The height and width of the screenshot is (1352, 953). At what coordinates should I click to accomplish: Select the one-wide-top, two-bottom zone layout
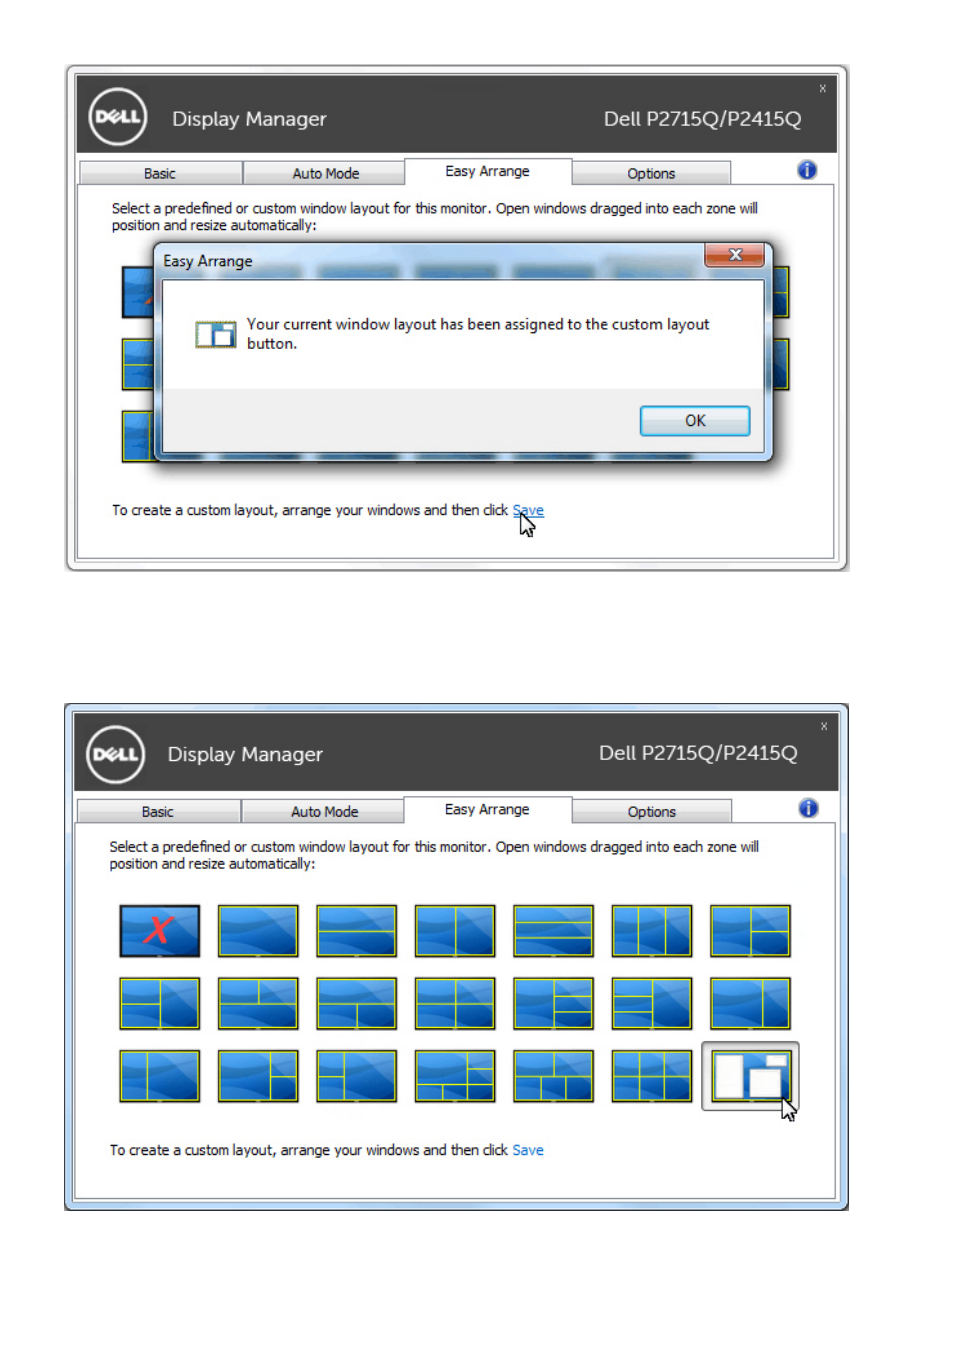(357, 1003)
